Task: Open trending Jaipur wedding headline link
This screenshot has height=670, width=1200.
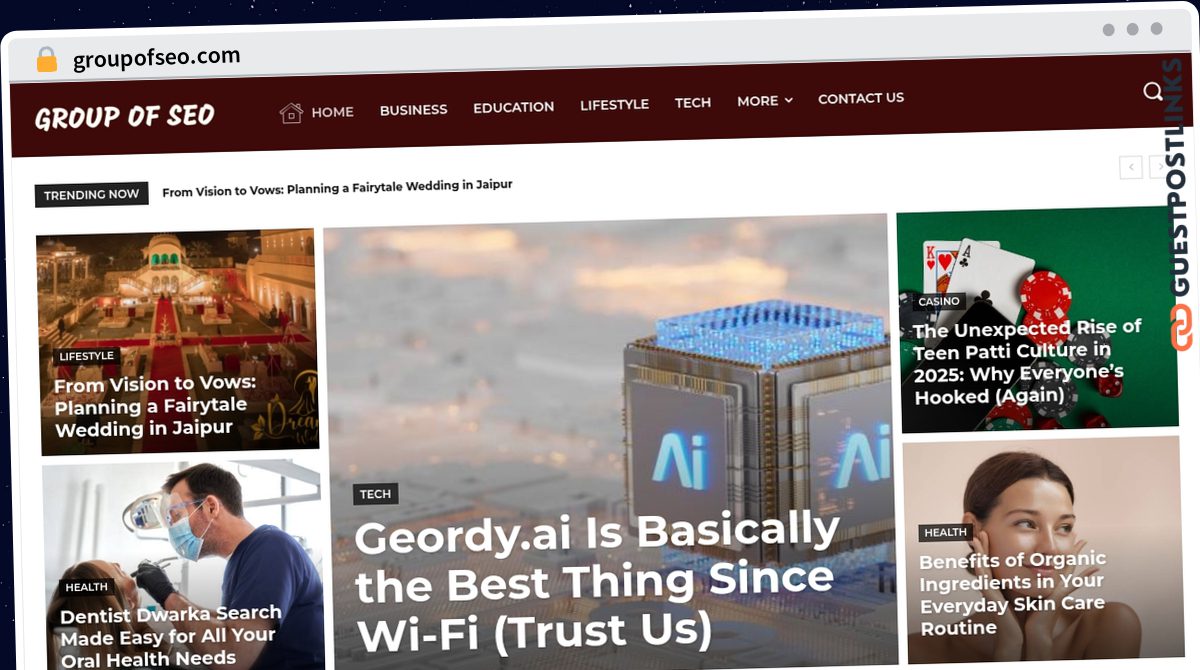Action: pos(337,188)
